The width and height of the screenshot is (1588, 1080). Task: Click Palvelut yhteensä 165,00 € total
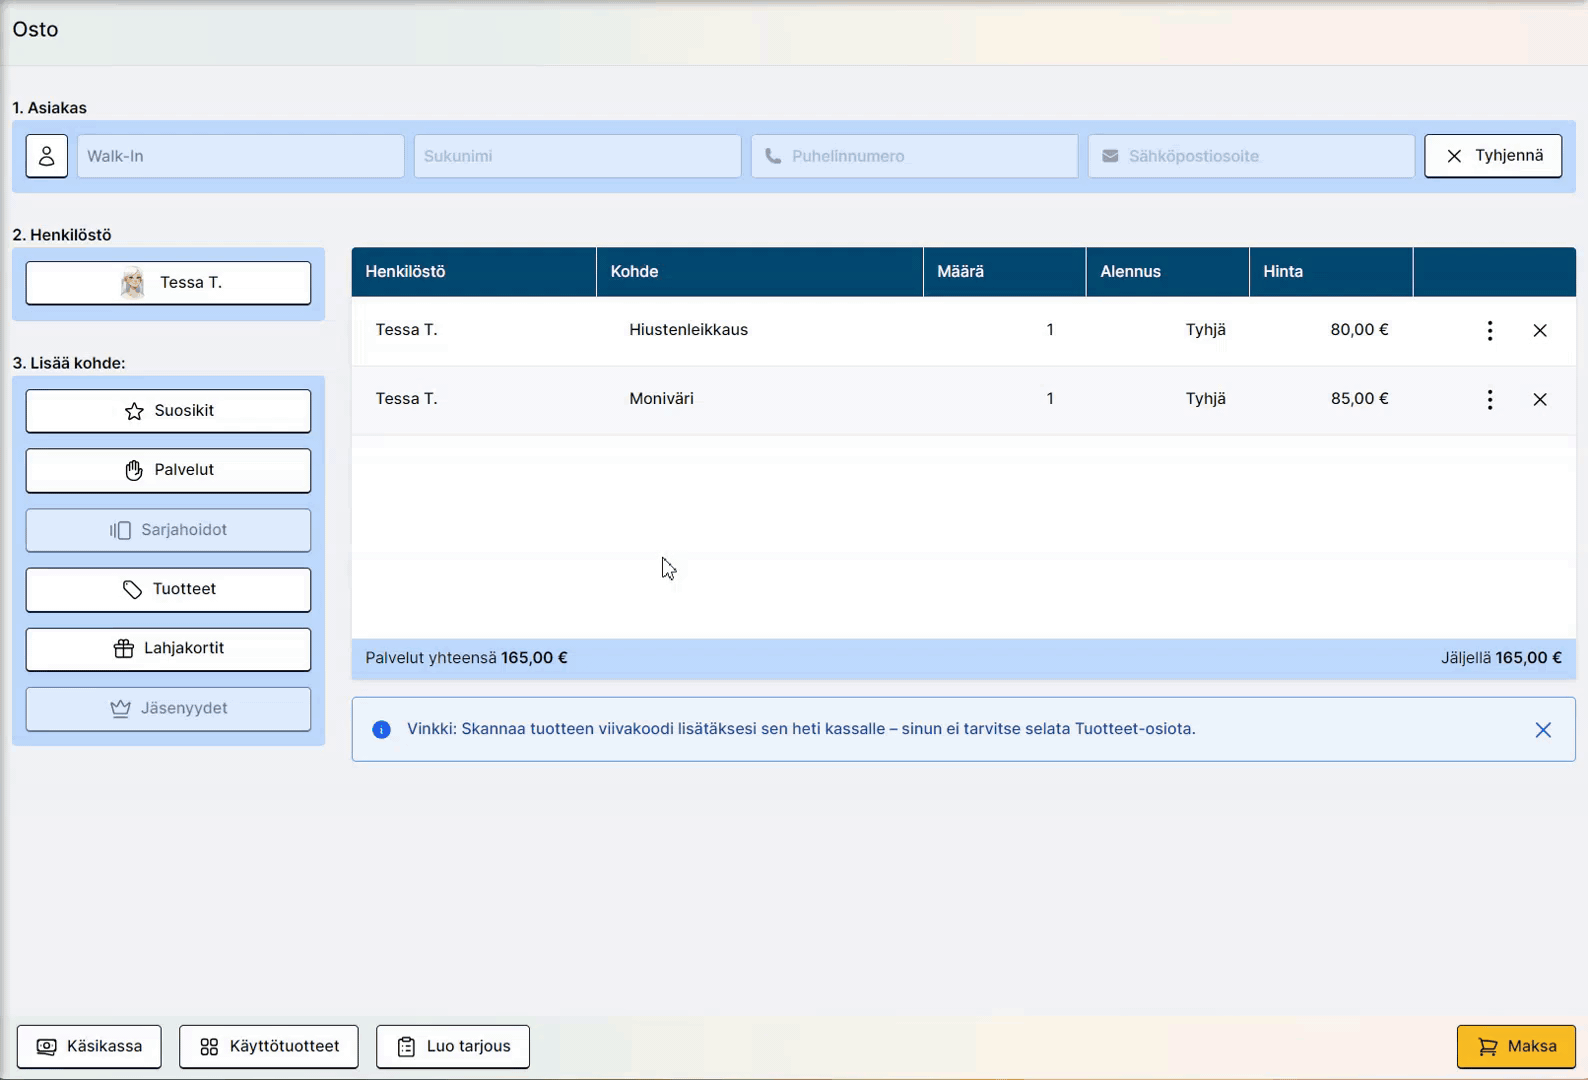click(x=466, y=658)
